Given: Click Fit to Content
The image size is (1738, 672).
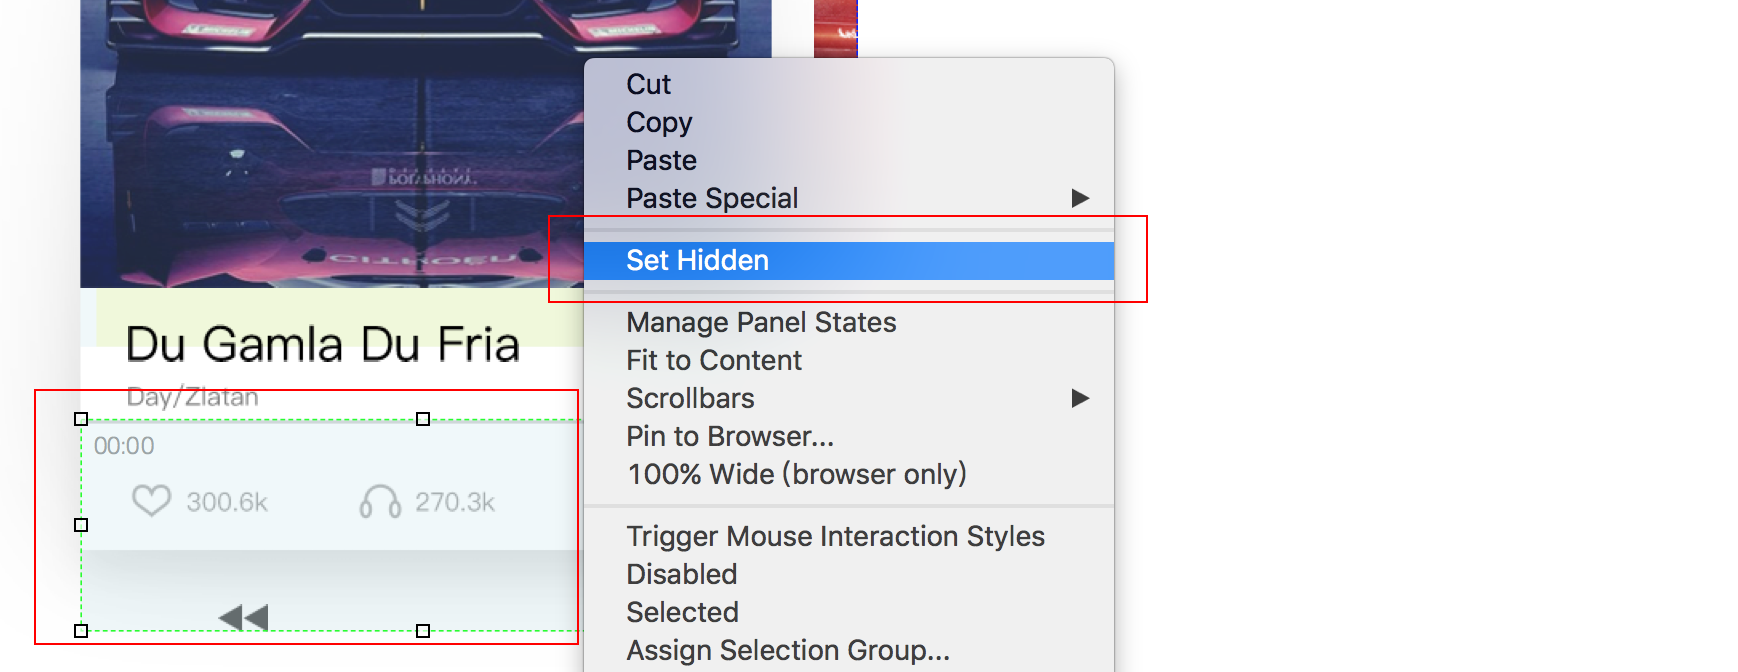Looking at the screenshot, I should click(714, 361).
